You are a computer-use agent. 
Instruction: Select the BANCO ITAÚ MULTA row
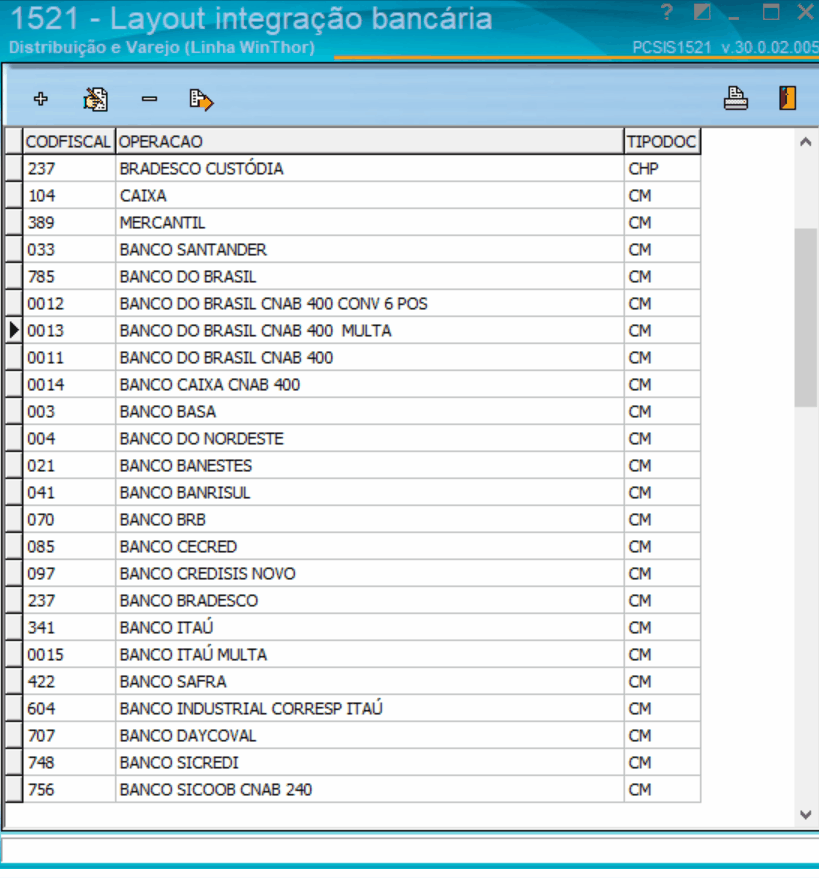362,655
